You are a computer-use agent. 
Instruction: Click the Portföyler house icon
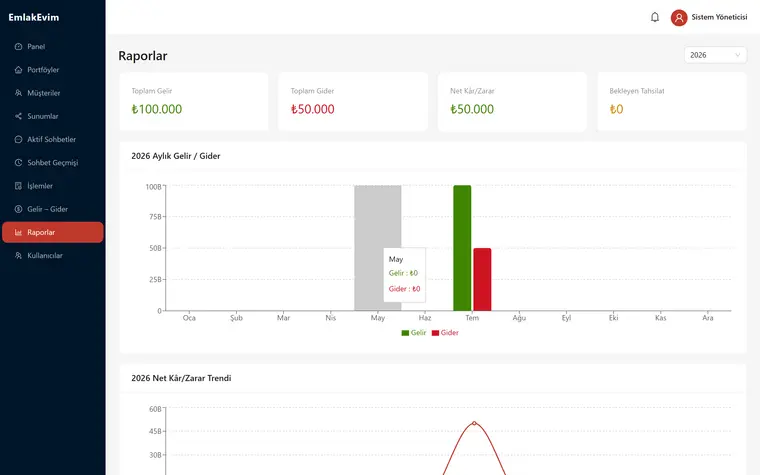pos(18,70)
